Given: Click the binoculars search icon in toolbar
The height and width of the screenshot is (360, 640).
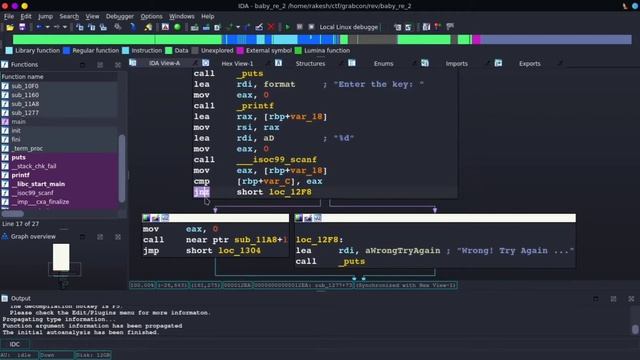Looking at the screenshot, I should [118, 27].
